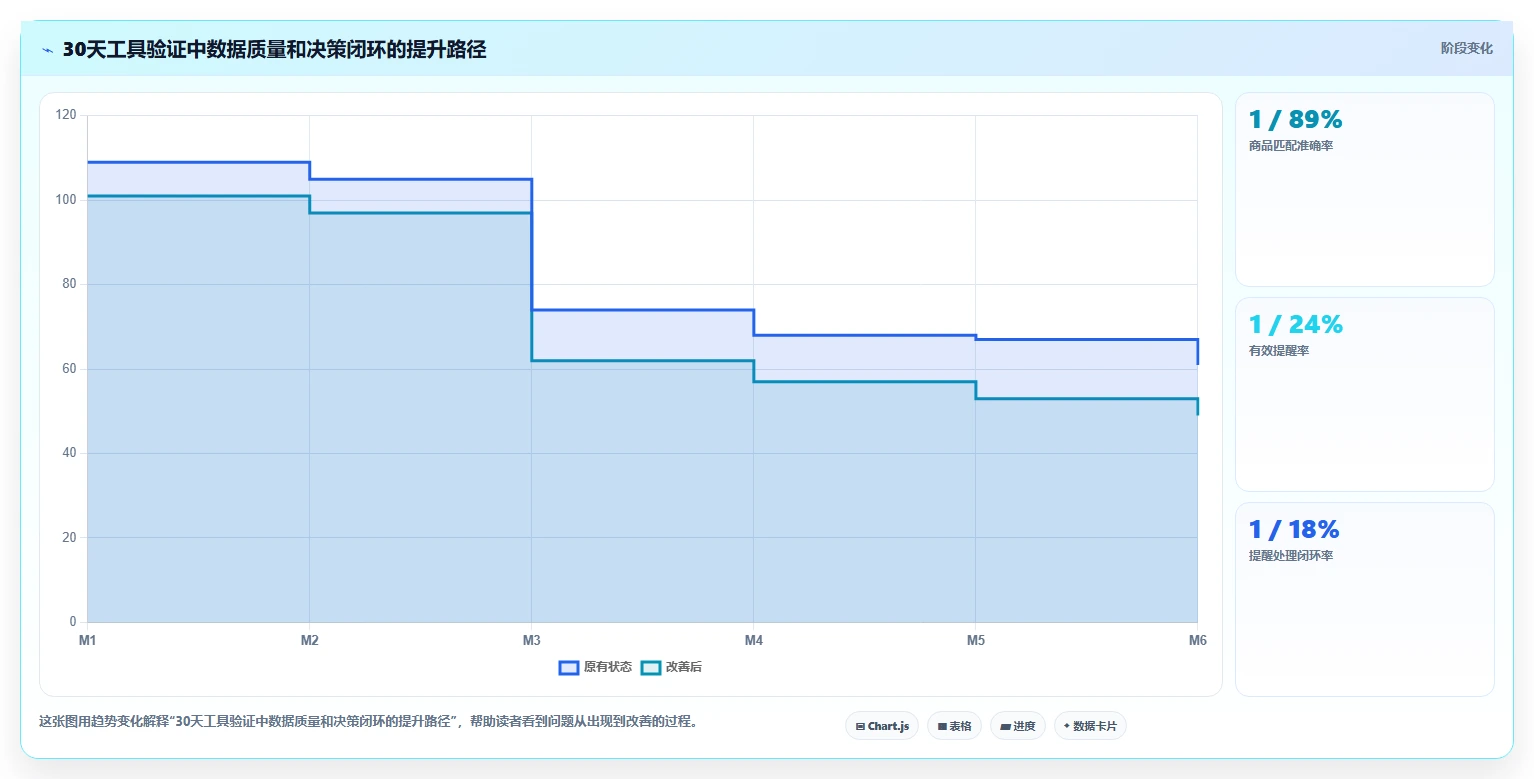
Task: Click the 40 y-axis value
Action: [x=69, y=453]
